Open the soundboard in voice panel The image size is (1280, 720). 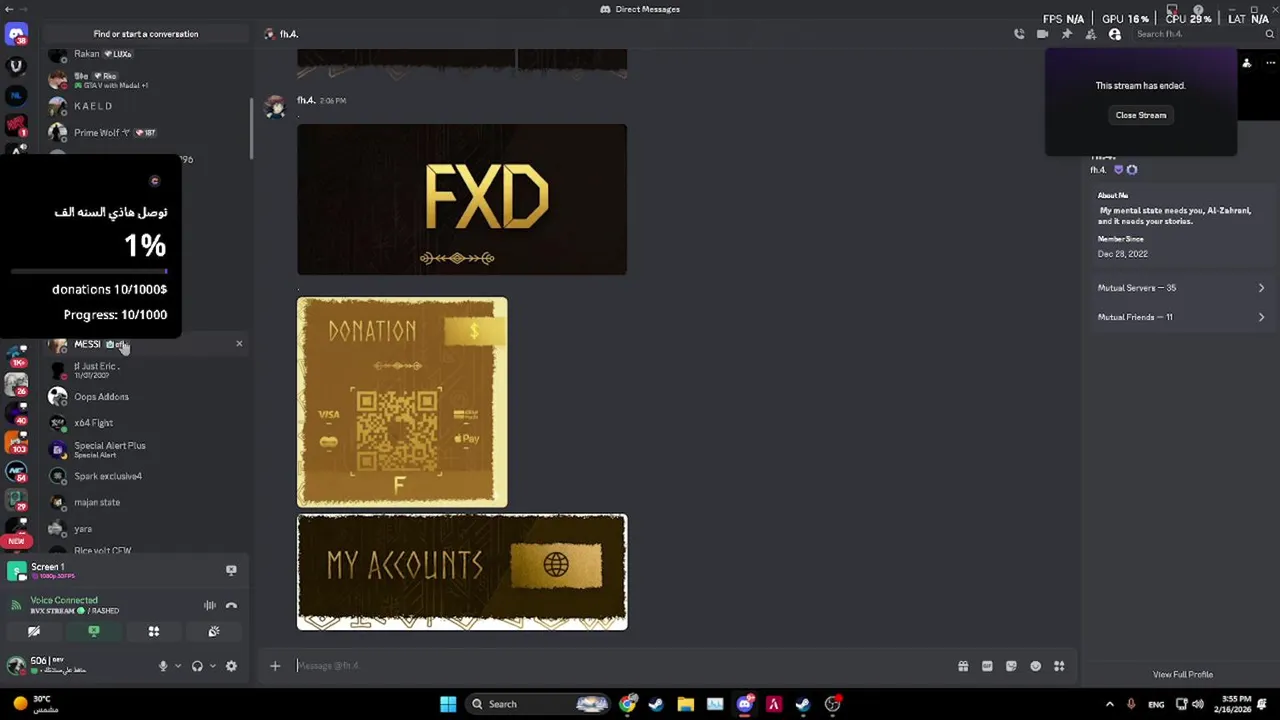[x=214, y=632]
